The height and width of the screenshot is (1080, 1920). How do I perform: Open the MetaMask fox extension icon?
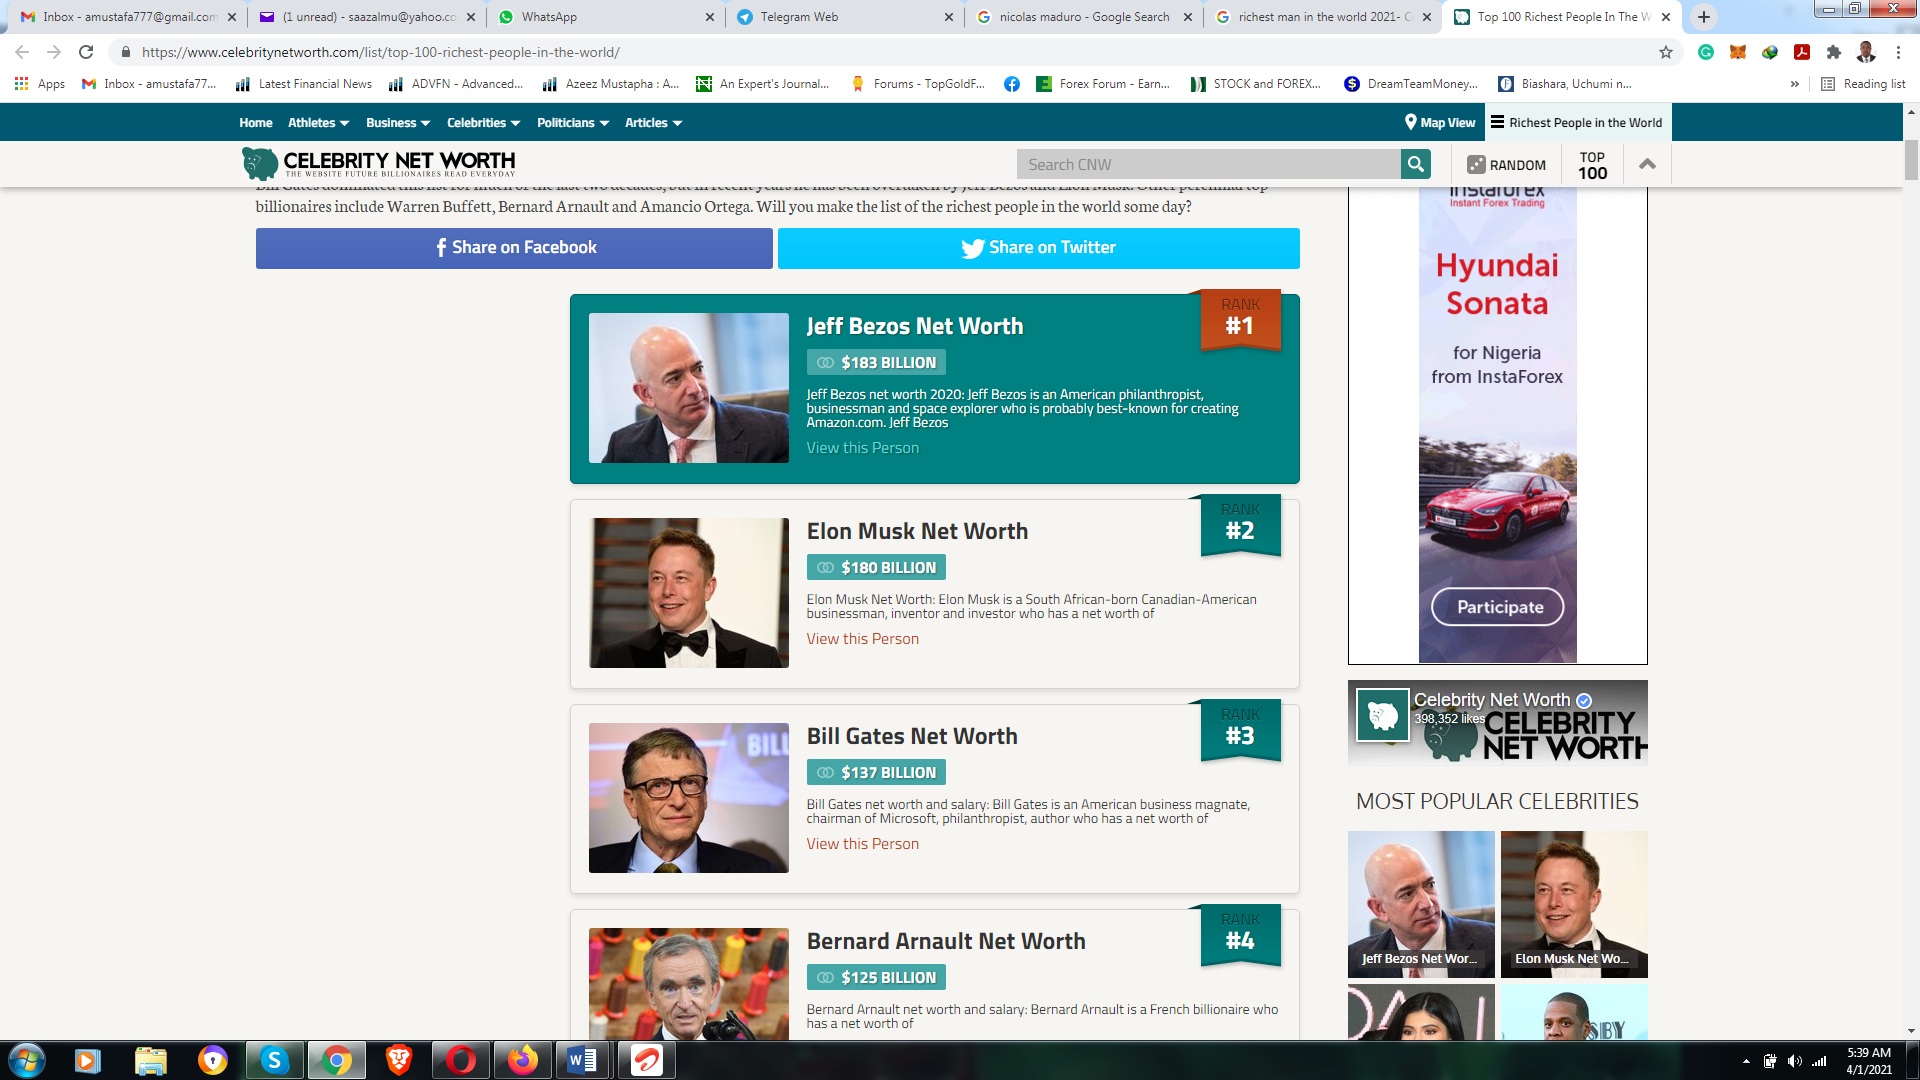click(1738, 52)
